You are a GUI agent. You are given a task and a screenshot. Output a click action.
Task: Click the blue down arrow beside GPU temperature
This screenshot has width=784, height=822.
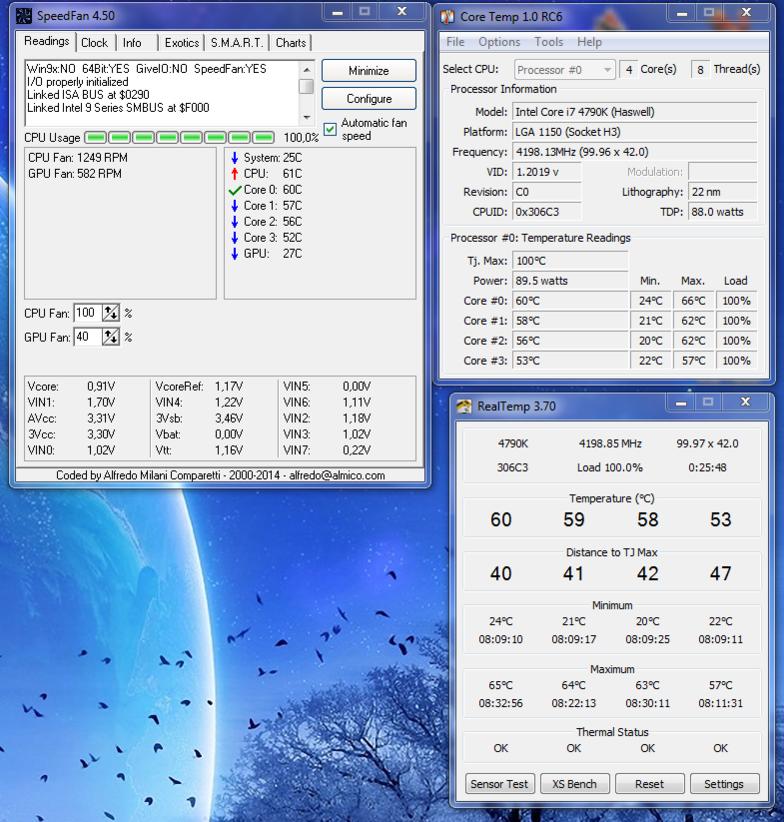click(235, 254)
